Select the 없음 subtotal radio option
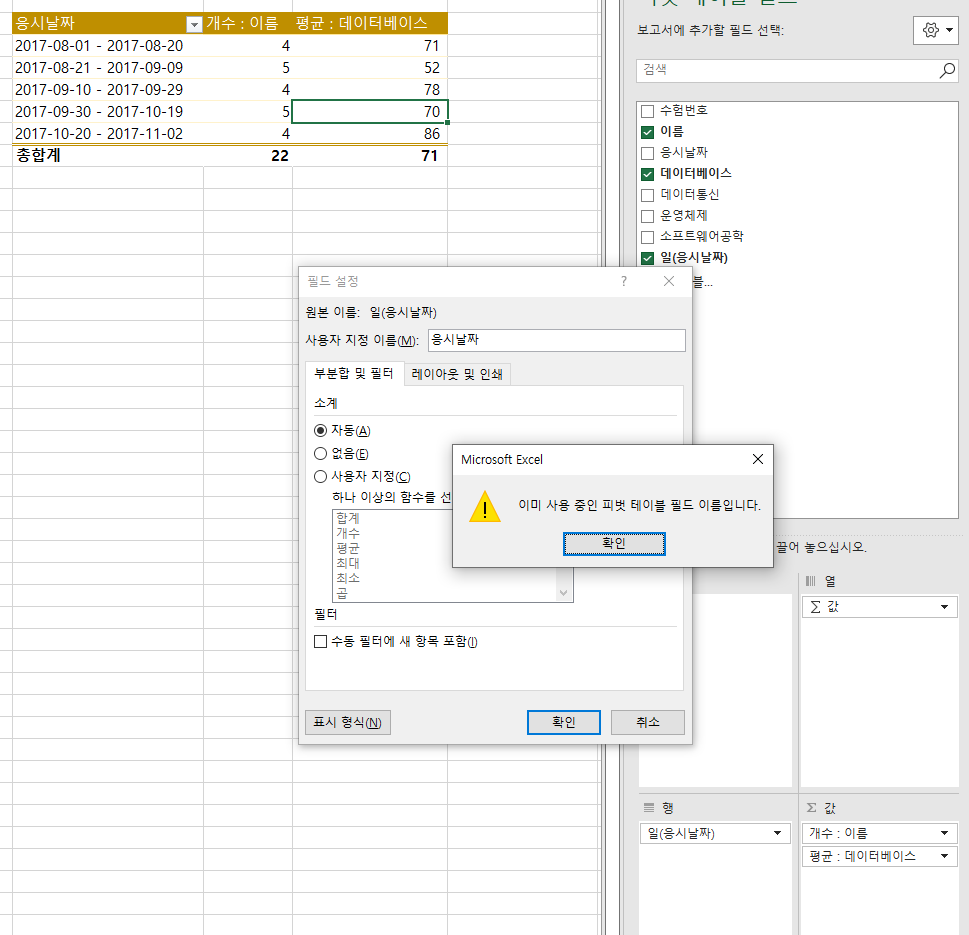Image resolution: width=969 pixels, height=935 pixels. click(321, 454)
